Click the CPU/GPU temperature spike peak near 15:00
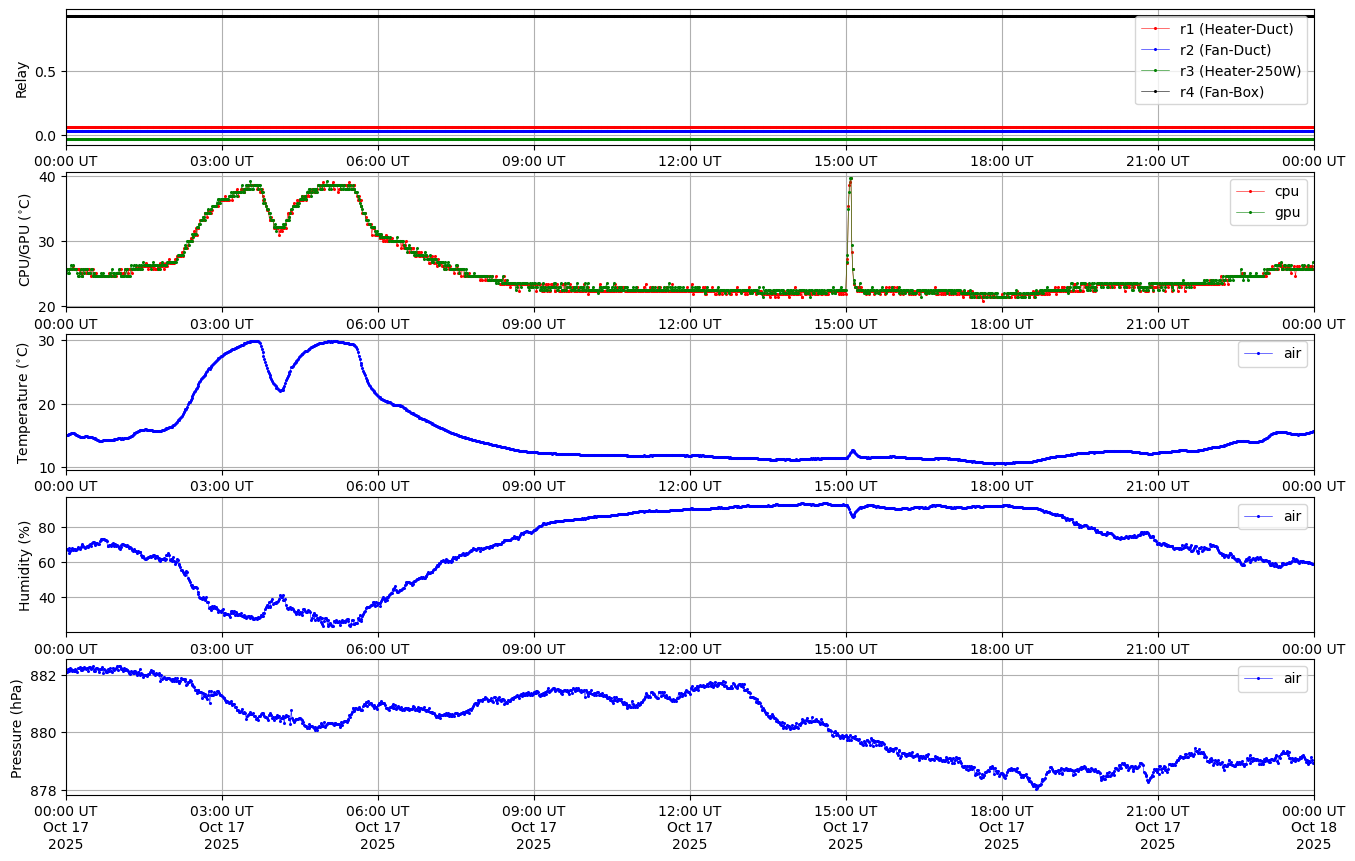The height and width of the screenshot is (861, 1355). click(x=850, y=179)
